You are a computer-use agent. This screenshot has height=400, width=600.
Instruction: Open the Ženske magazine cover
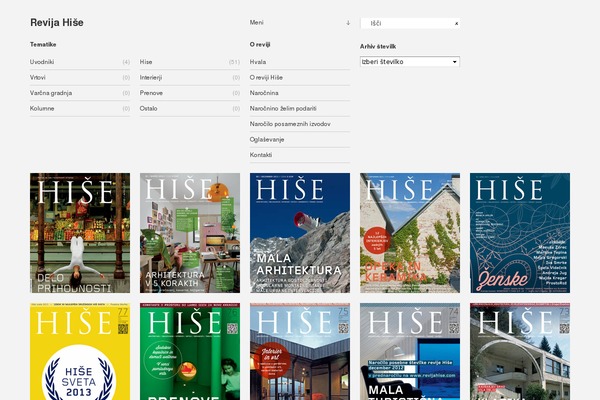(520, 233)
